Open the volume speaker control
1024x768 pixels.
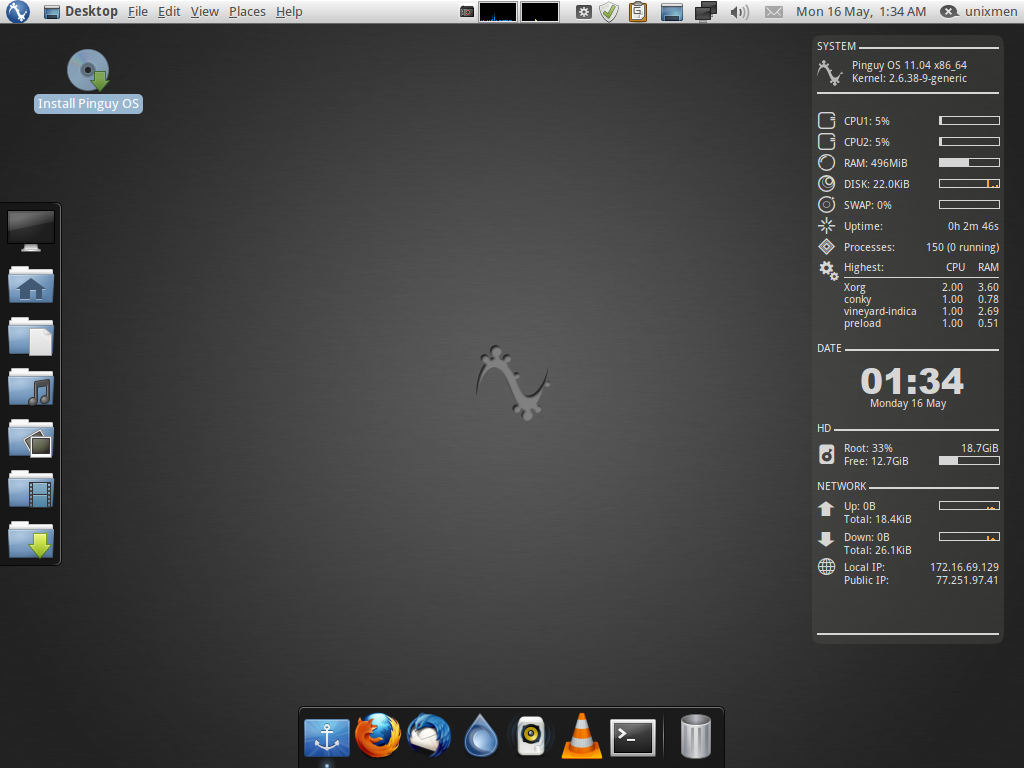(739, 12)
